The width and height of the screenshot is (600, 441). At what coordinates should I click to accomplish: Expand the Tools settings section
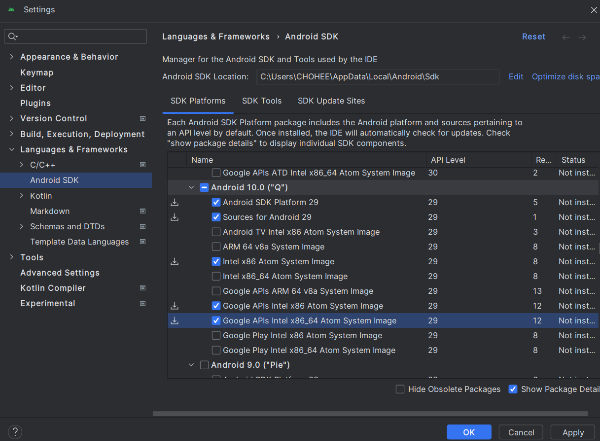tap(11, 257)
